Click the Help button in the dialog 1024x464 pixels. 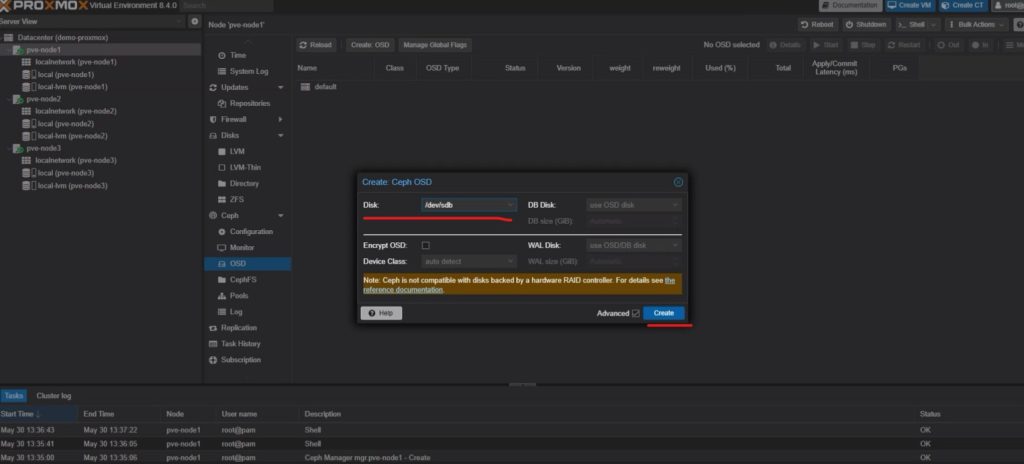(380, 313)
